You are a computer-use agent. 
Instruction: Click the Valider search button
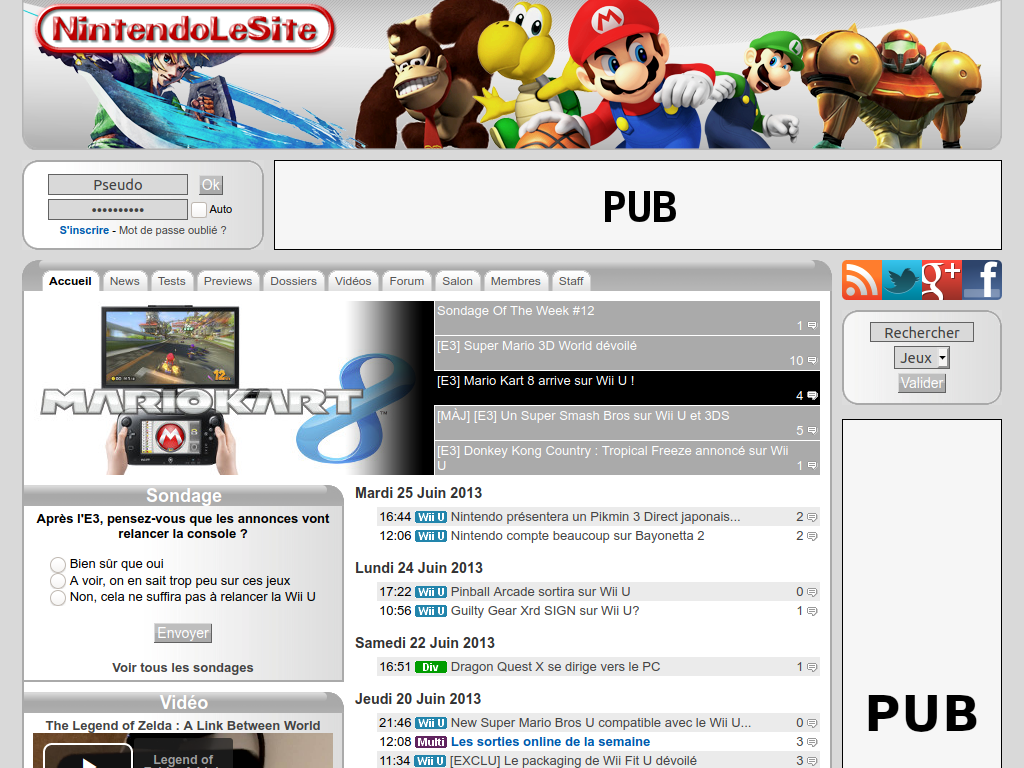[x=921, y=383]
